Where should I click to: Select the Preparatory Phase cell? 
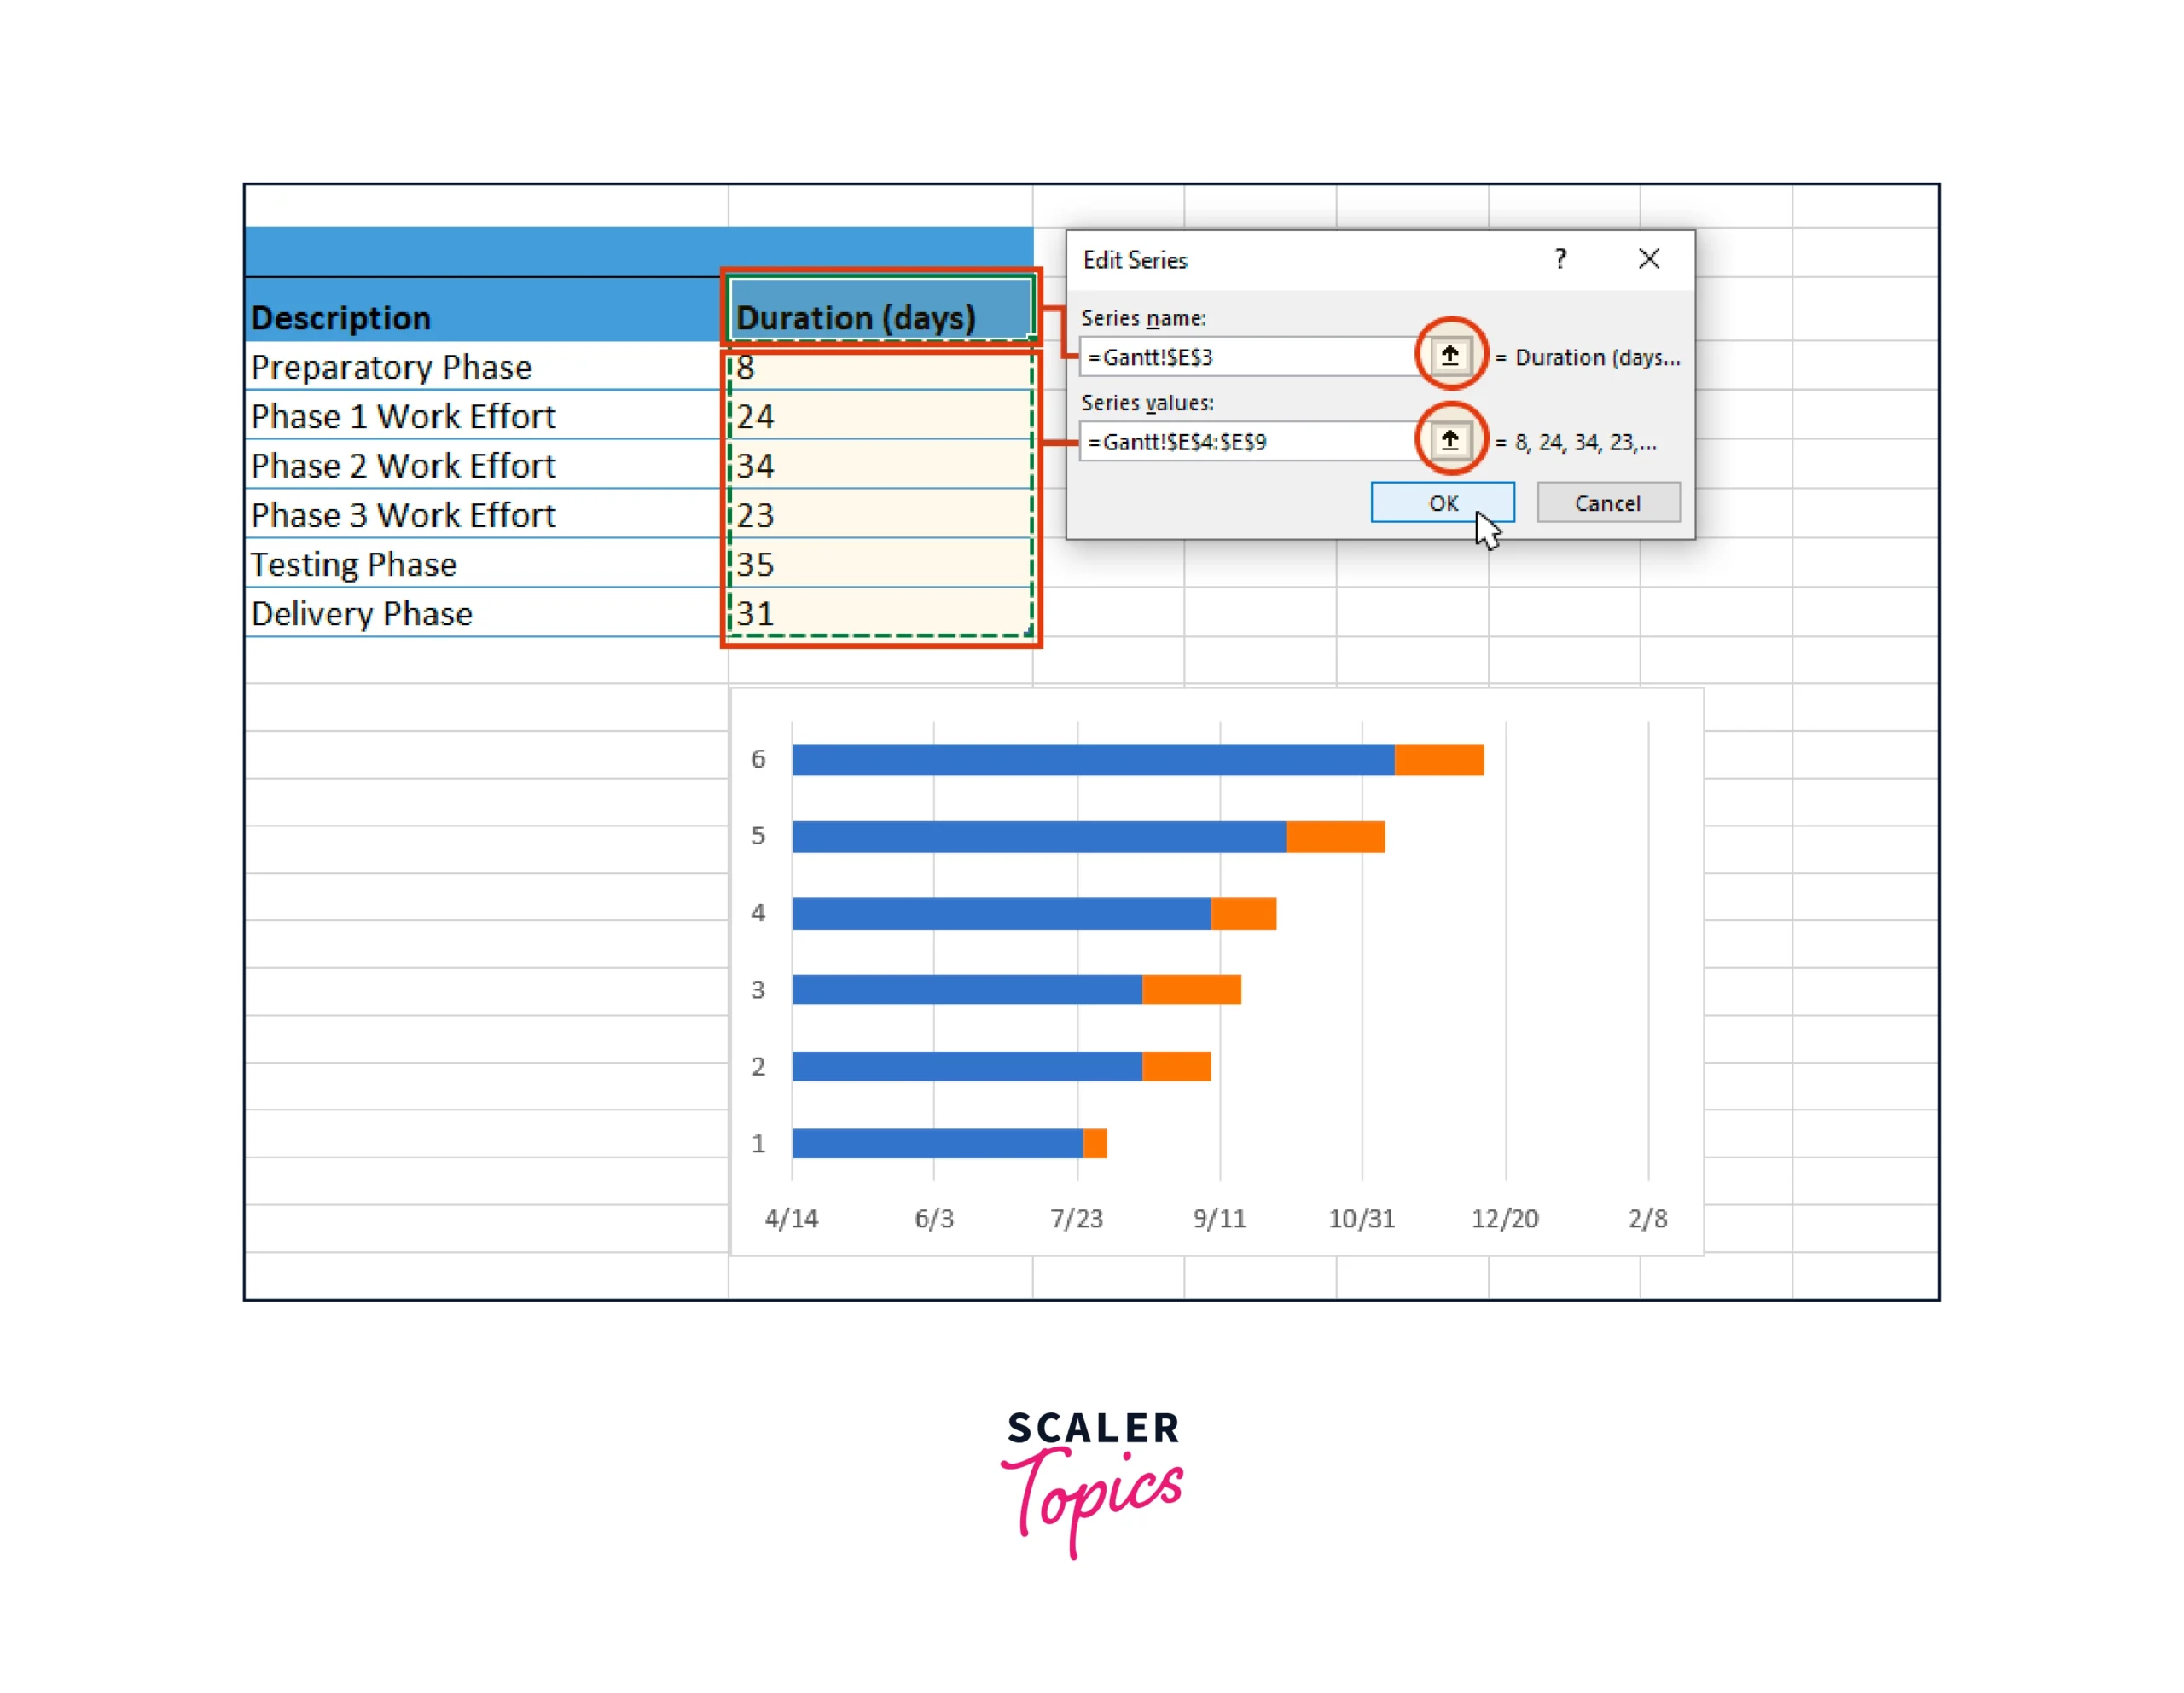(392, 367)
